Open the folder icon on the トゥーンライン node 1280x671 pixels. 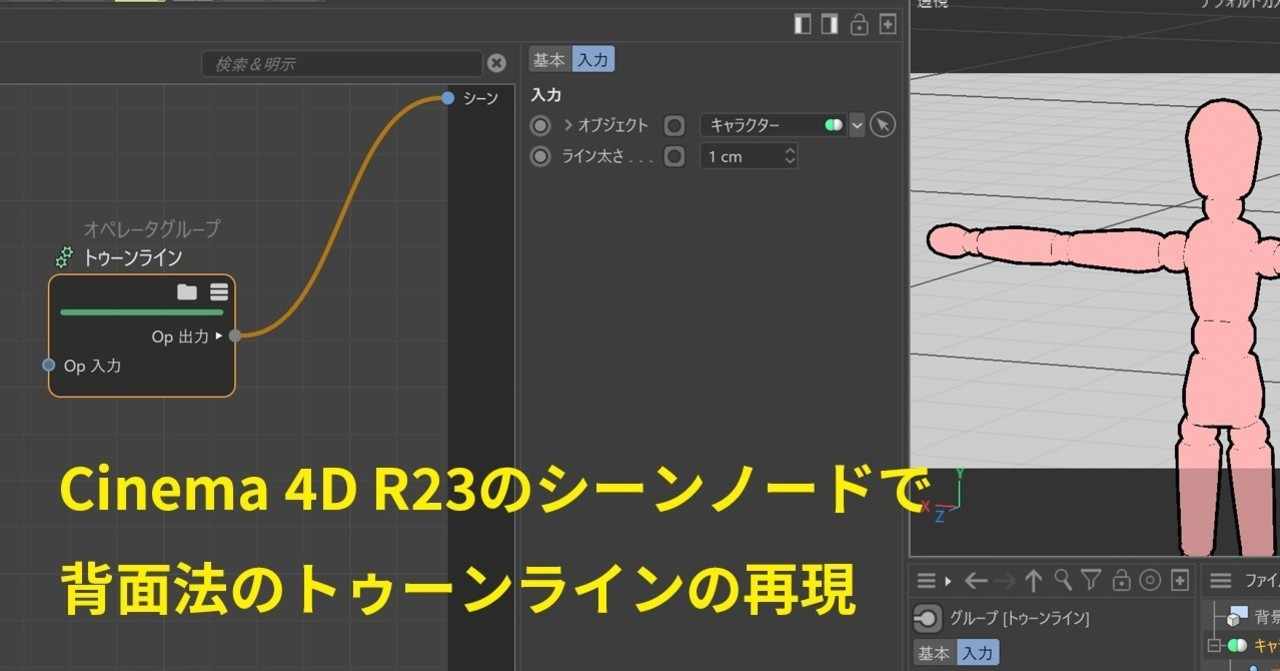coord(187,292)
